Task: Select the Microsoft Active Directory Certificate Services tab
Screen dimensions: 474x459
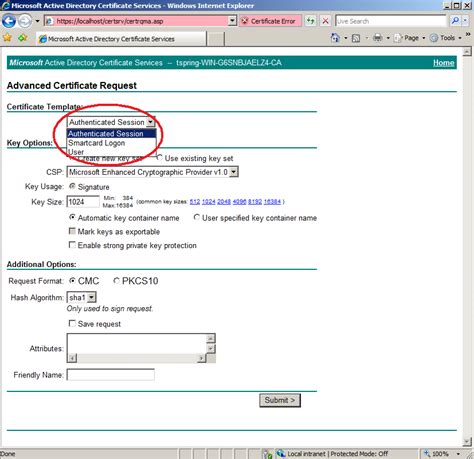Action: click(x=121, y=39)
